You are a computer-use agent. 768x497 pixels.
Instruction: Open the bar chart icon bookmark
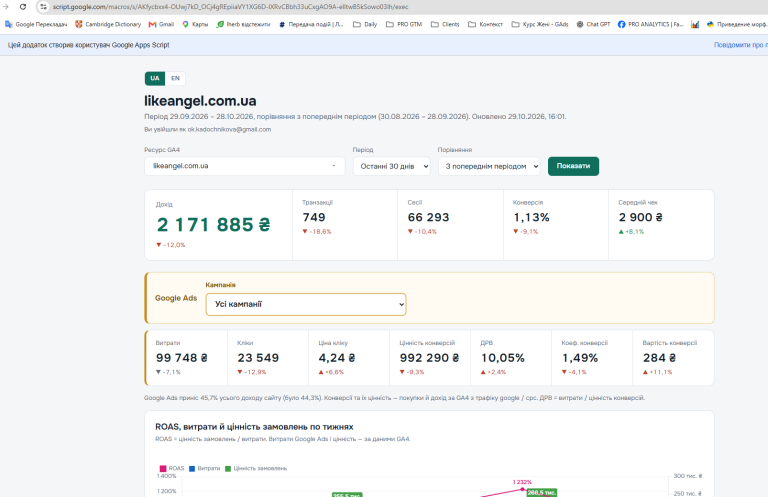pos(695,24)
